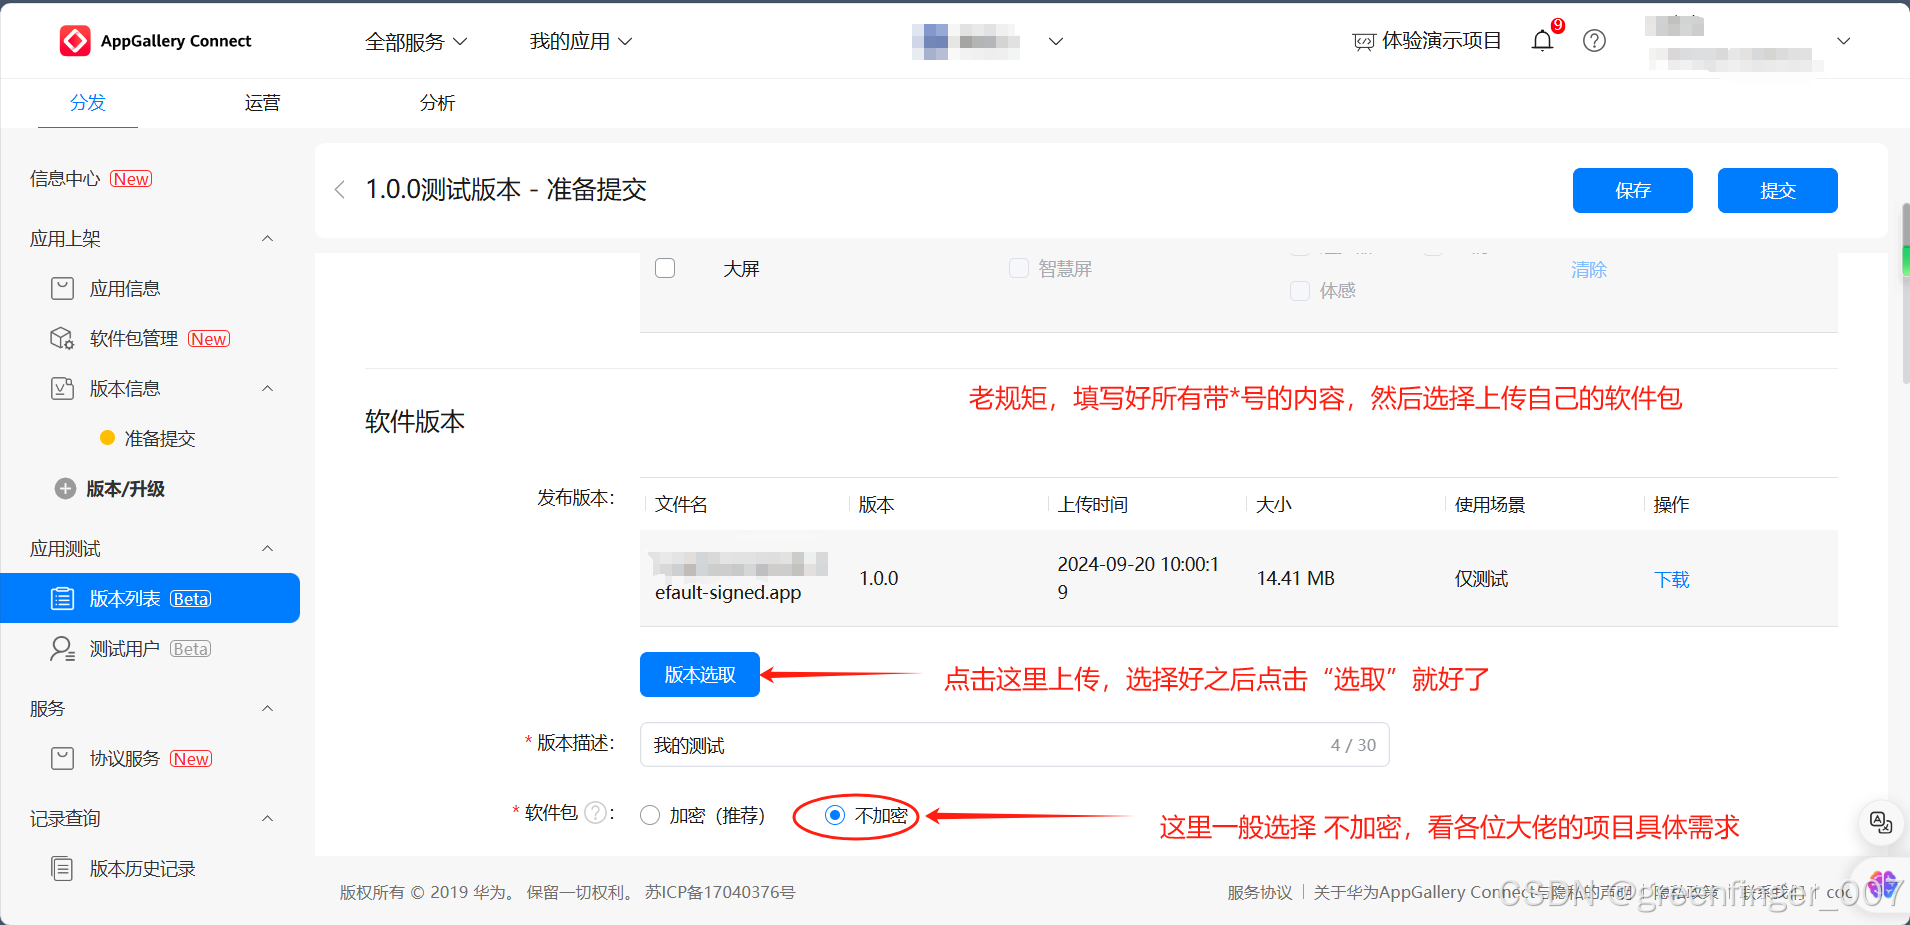Collapse the 记录查询 section

[x=267, y=819]
